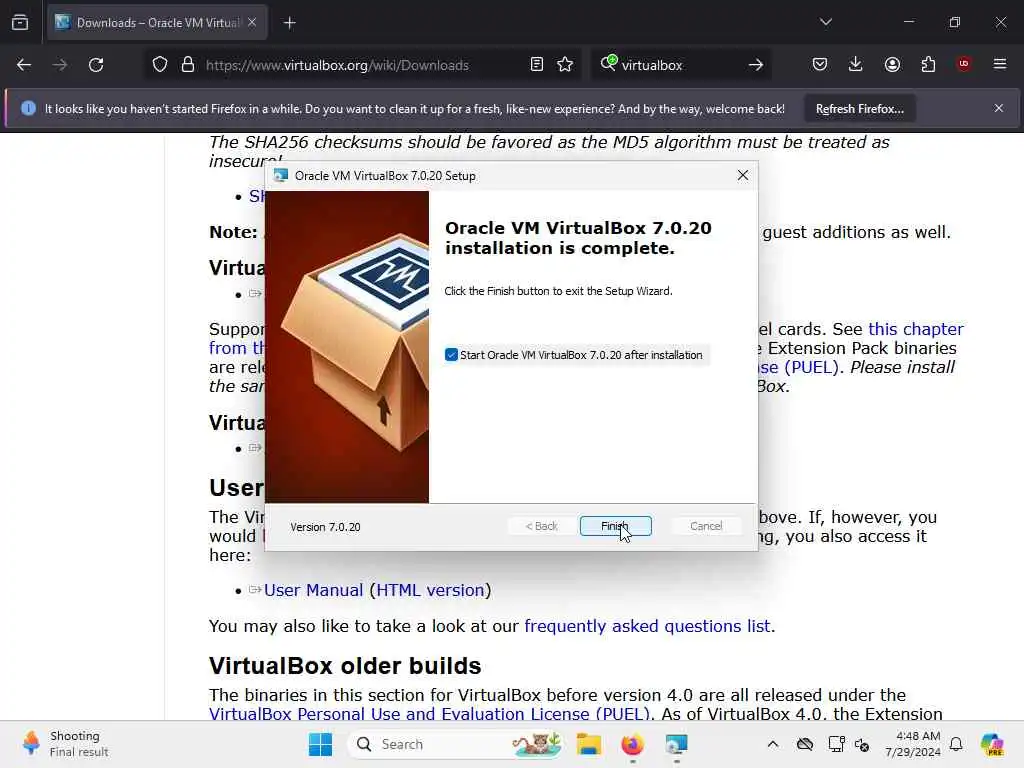Open Firefox extensions puzzle icon
This screenshot has height=768, width=1024.
pos(928,64)
